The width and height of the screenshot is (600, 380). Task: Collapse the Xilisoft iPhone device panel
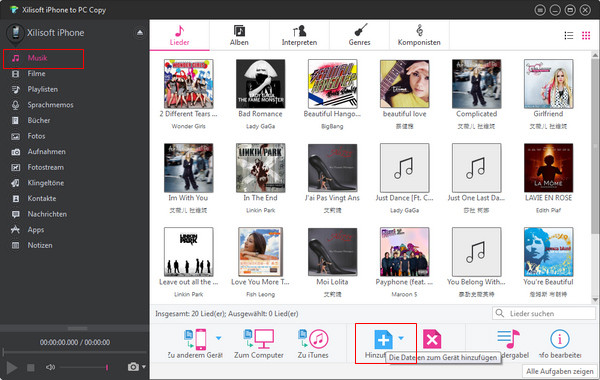pyautogui.click(x=140, y=33)
